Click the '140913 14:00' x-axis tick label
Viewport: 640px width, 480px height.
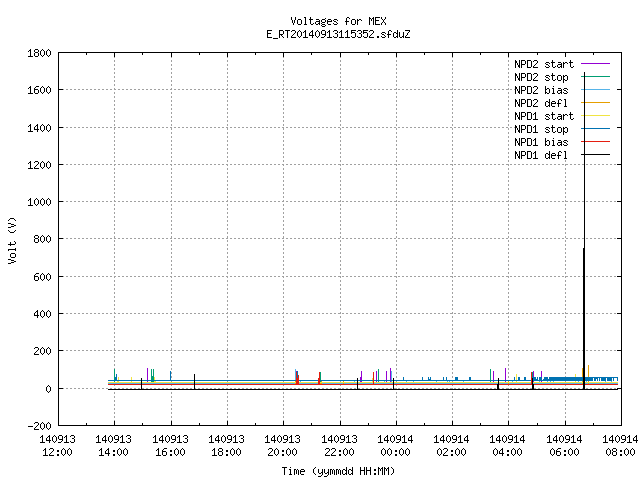coord(114,446)
